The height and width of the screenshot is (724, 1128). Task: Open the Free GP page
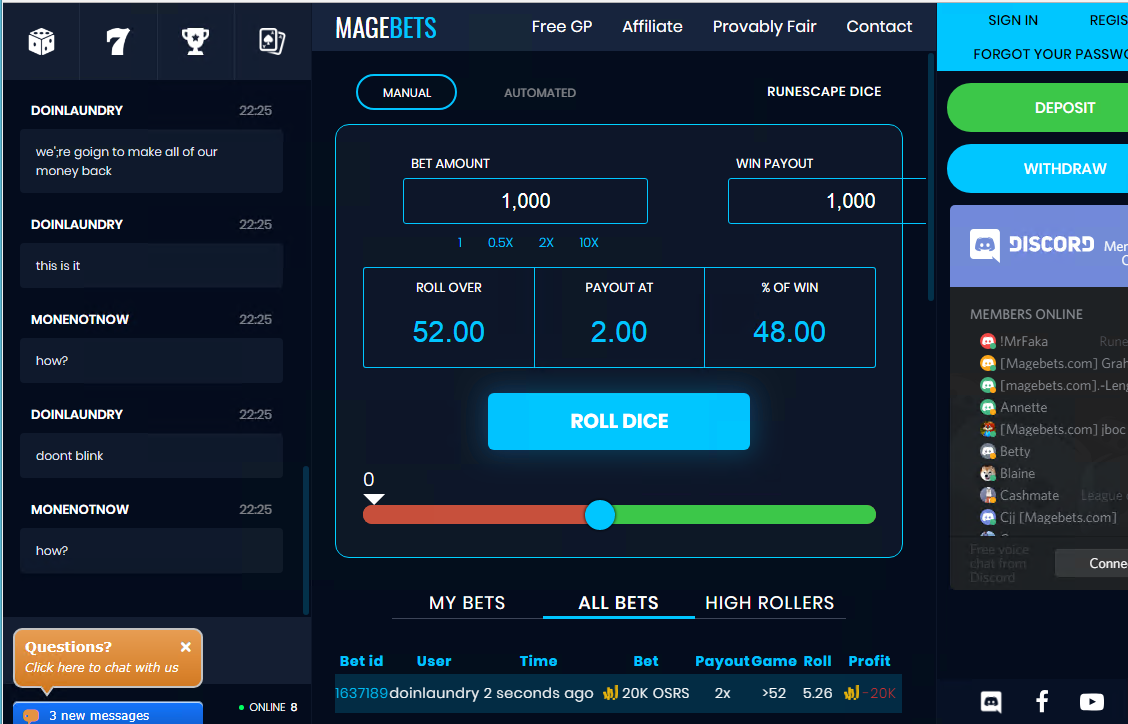(x=562, y=27)
